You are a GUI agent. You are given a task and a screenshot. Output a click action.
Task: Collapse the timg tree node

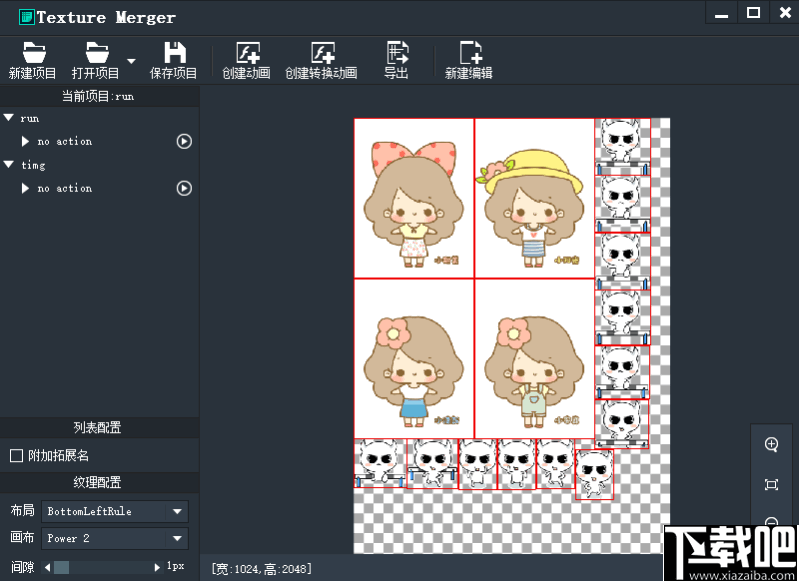tap(9, 165)
